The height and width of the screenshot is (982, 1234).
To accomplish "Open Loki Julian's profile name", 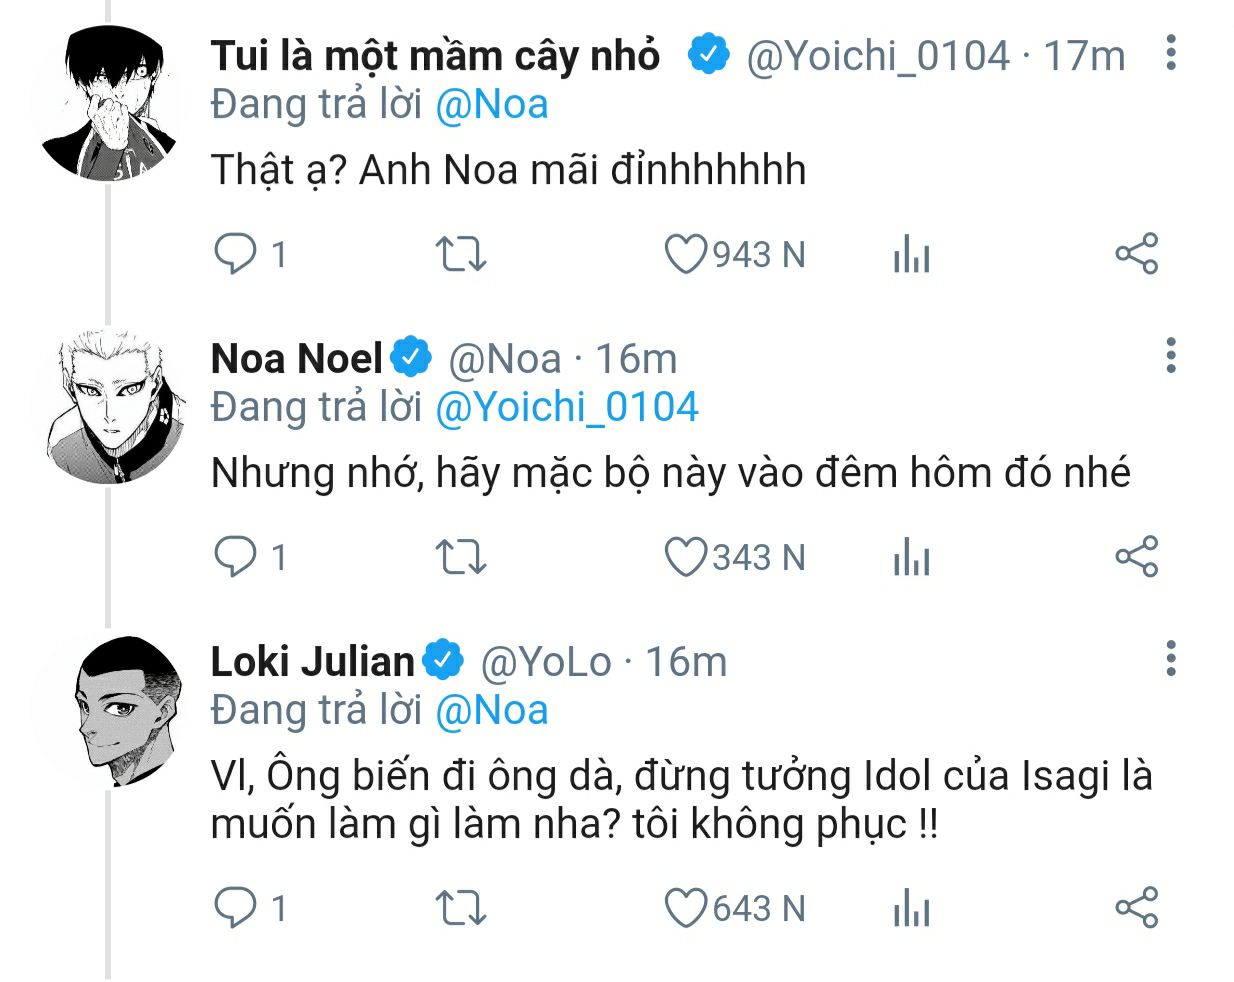I will 312,662.
